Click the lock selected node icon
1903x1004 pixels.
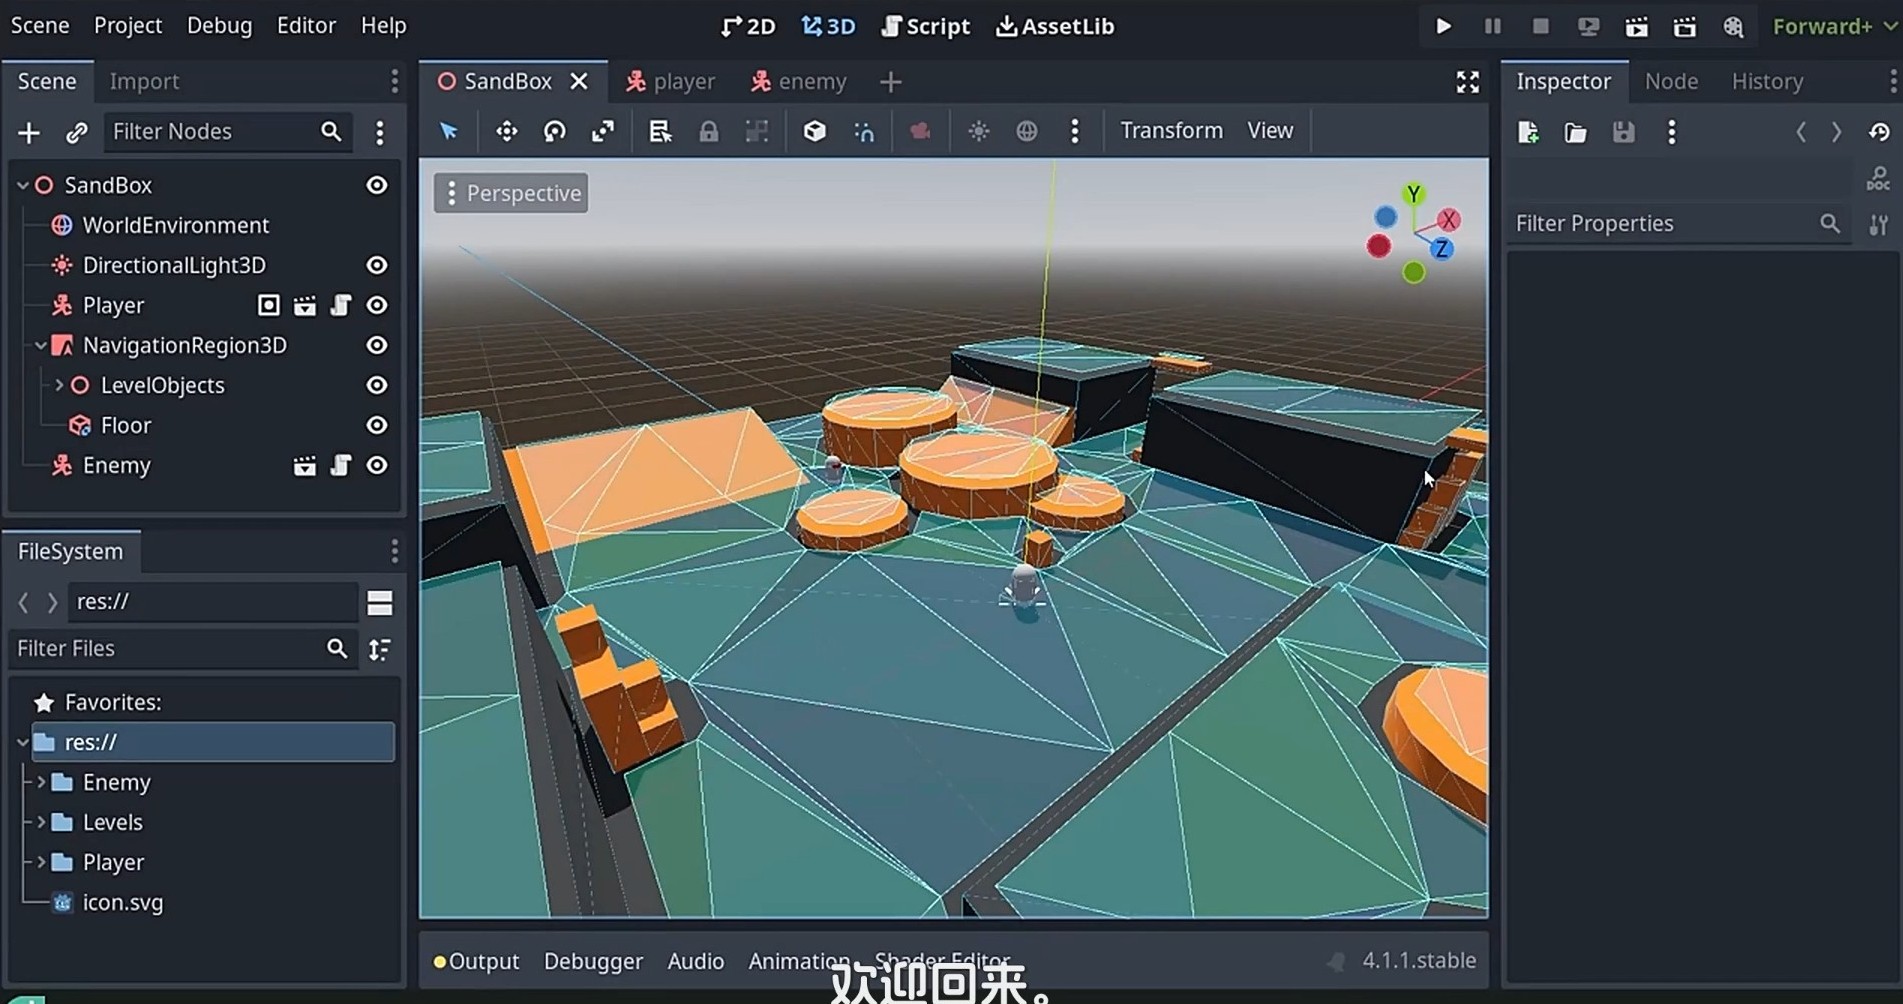pyautogui.click(x=708, y=131)
